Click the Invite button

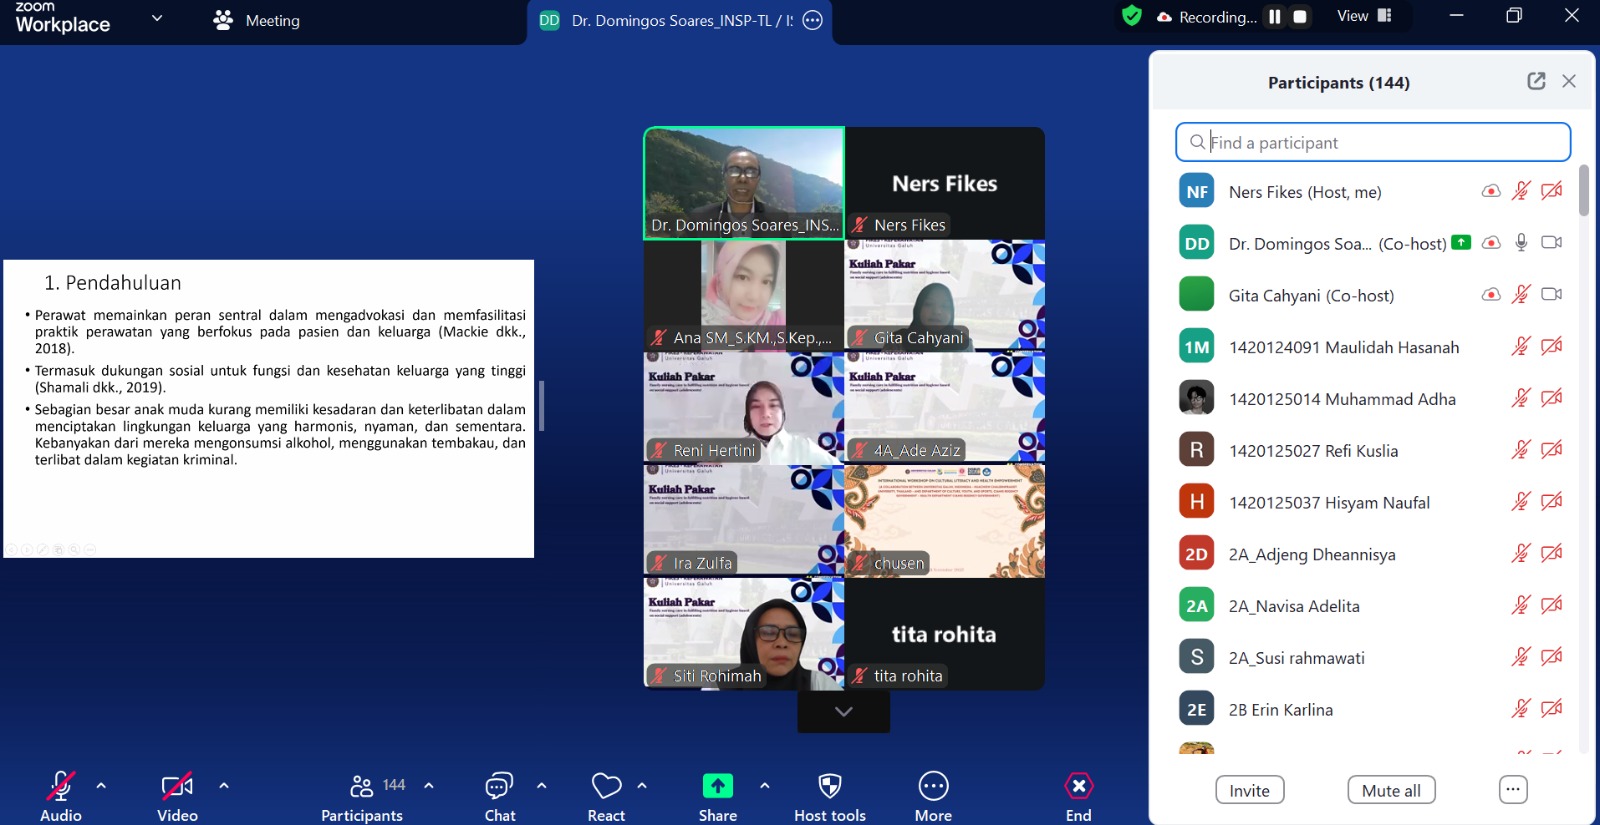tap(1249, 790)
